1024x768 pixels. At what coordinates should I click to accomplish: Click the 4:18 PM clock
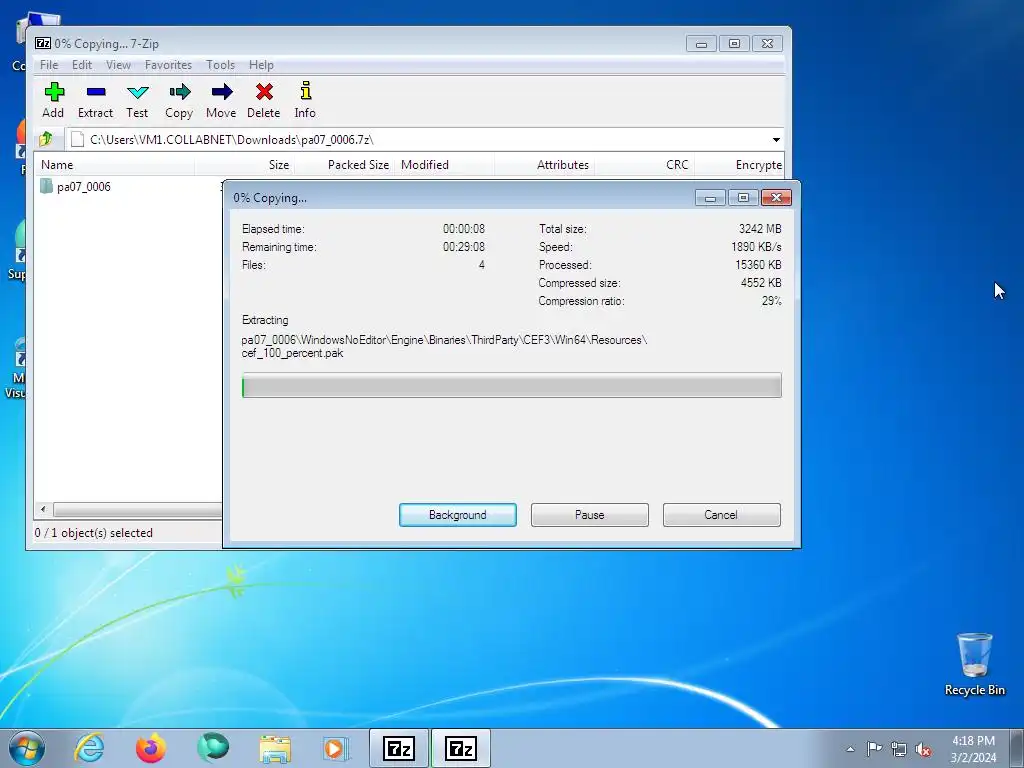973,741
